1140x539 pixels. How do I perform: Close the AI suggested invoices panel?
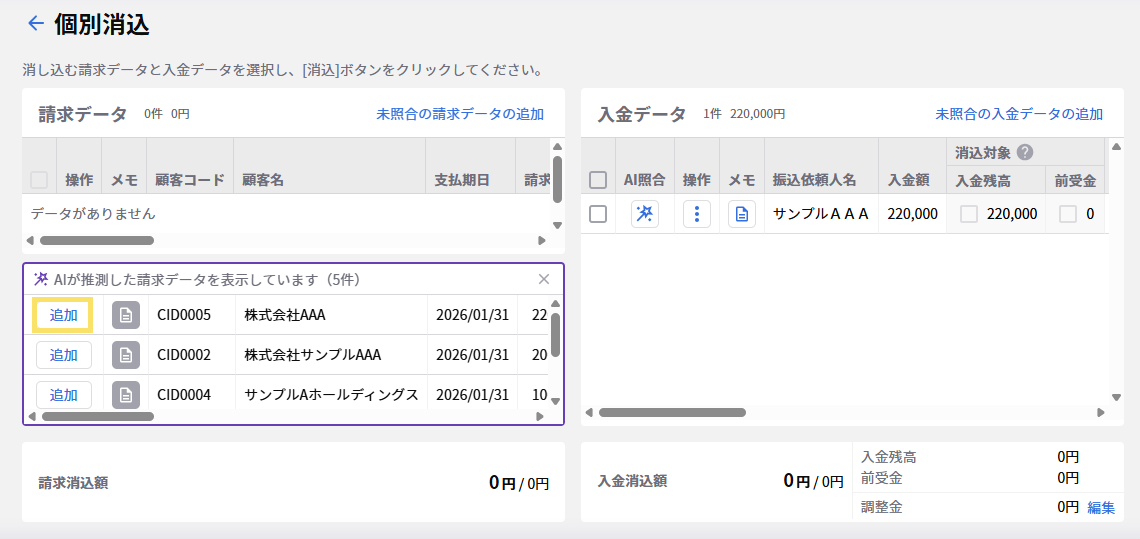544,279
